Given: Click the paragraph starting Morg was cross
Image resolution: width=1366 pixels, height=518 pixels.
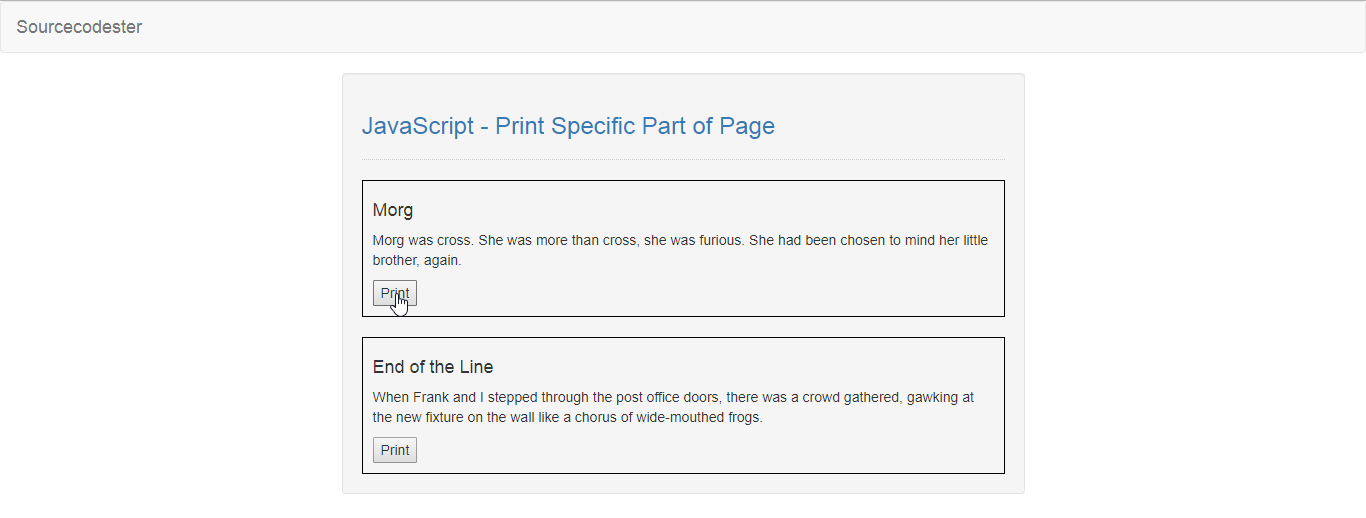Looking at the screenshot, I should tap(680, 250).
